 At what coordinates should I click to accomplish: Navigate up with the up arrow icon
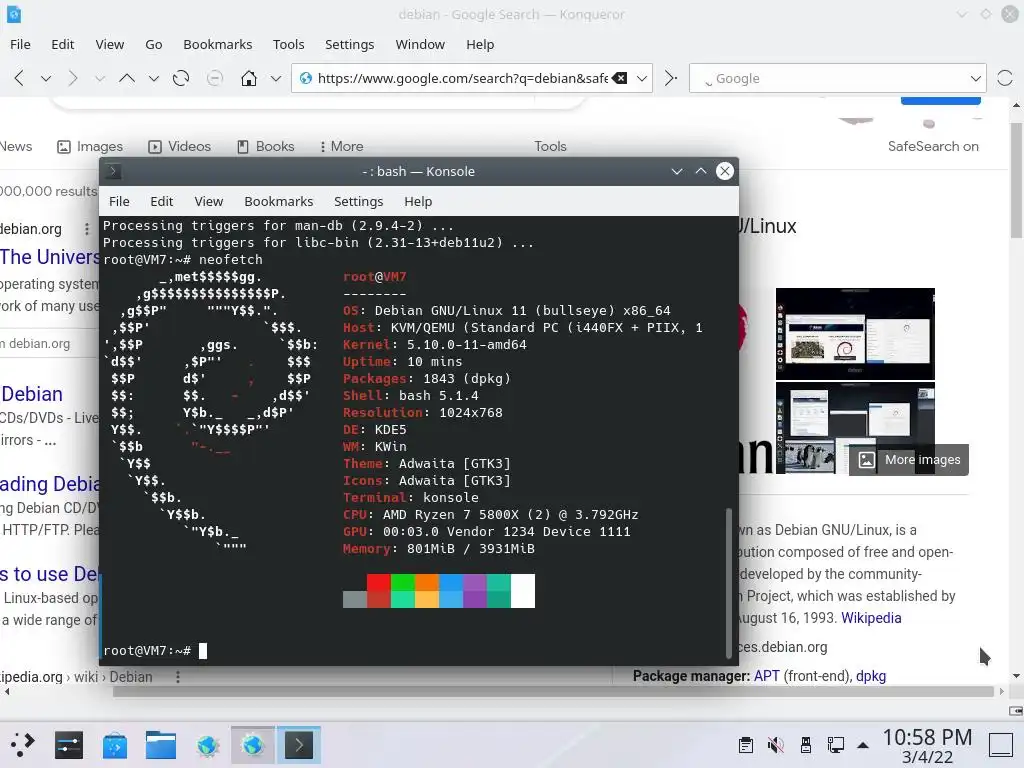(x=127, y=78)
